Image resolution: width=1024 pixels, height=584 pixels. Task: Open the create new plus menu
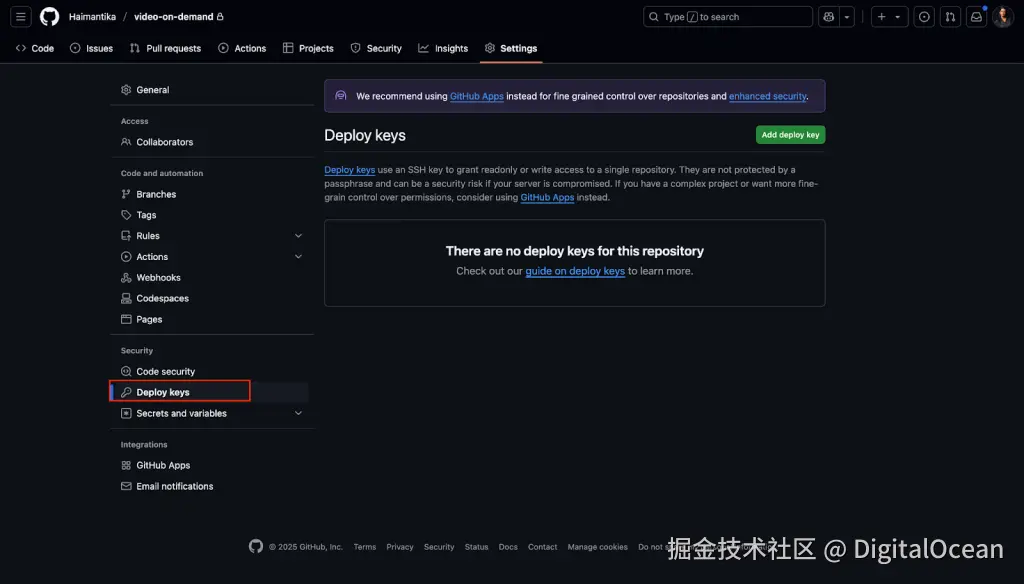(x=889, y=17)
